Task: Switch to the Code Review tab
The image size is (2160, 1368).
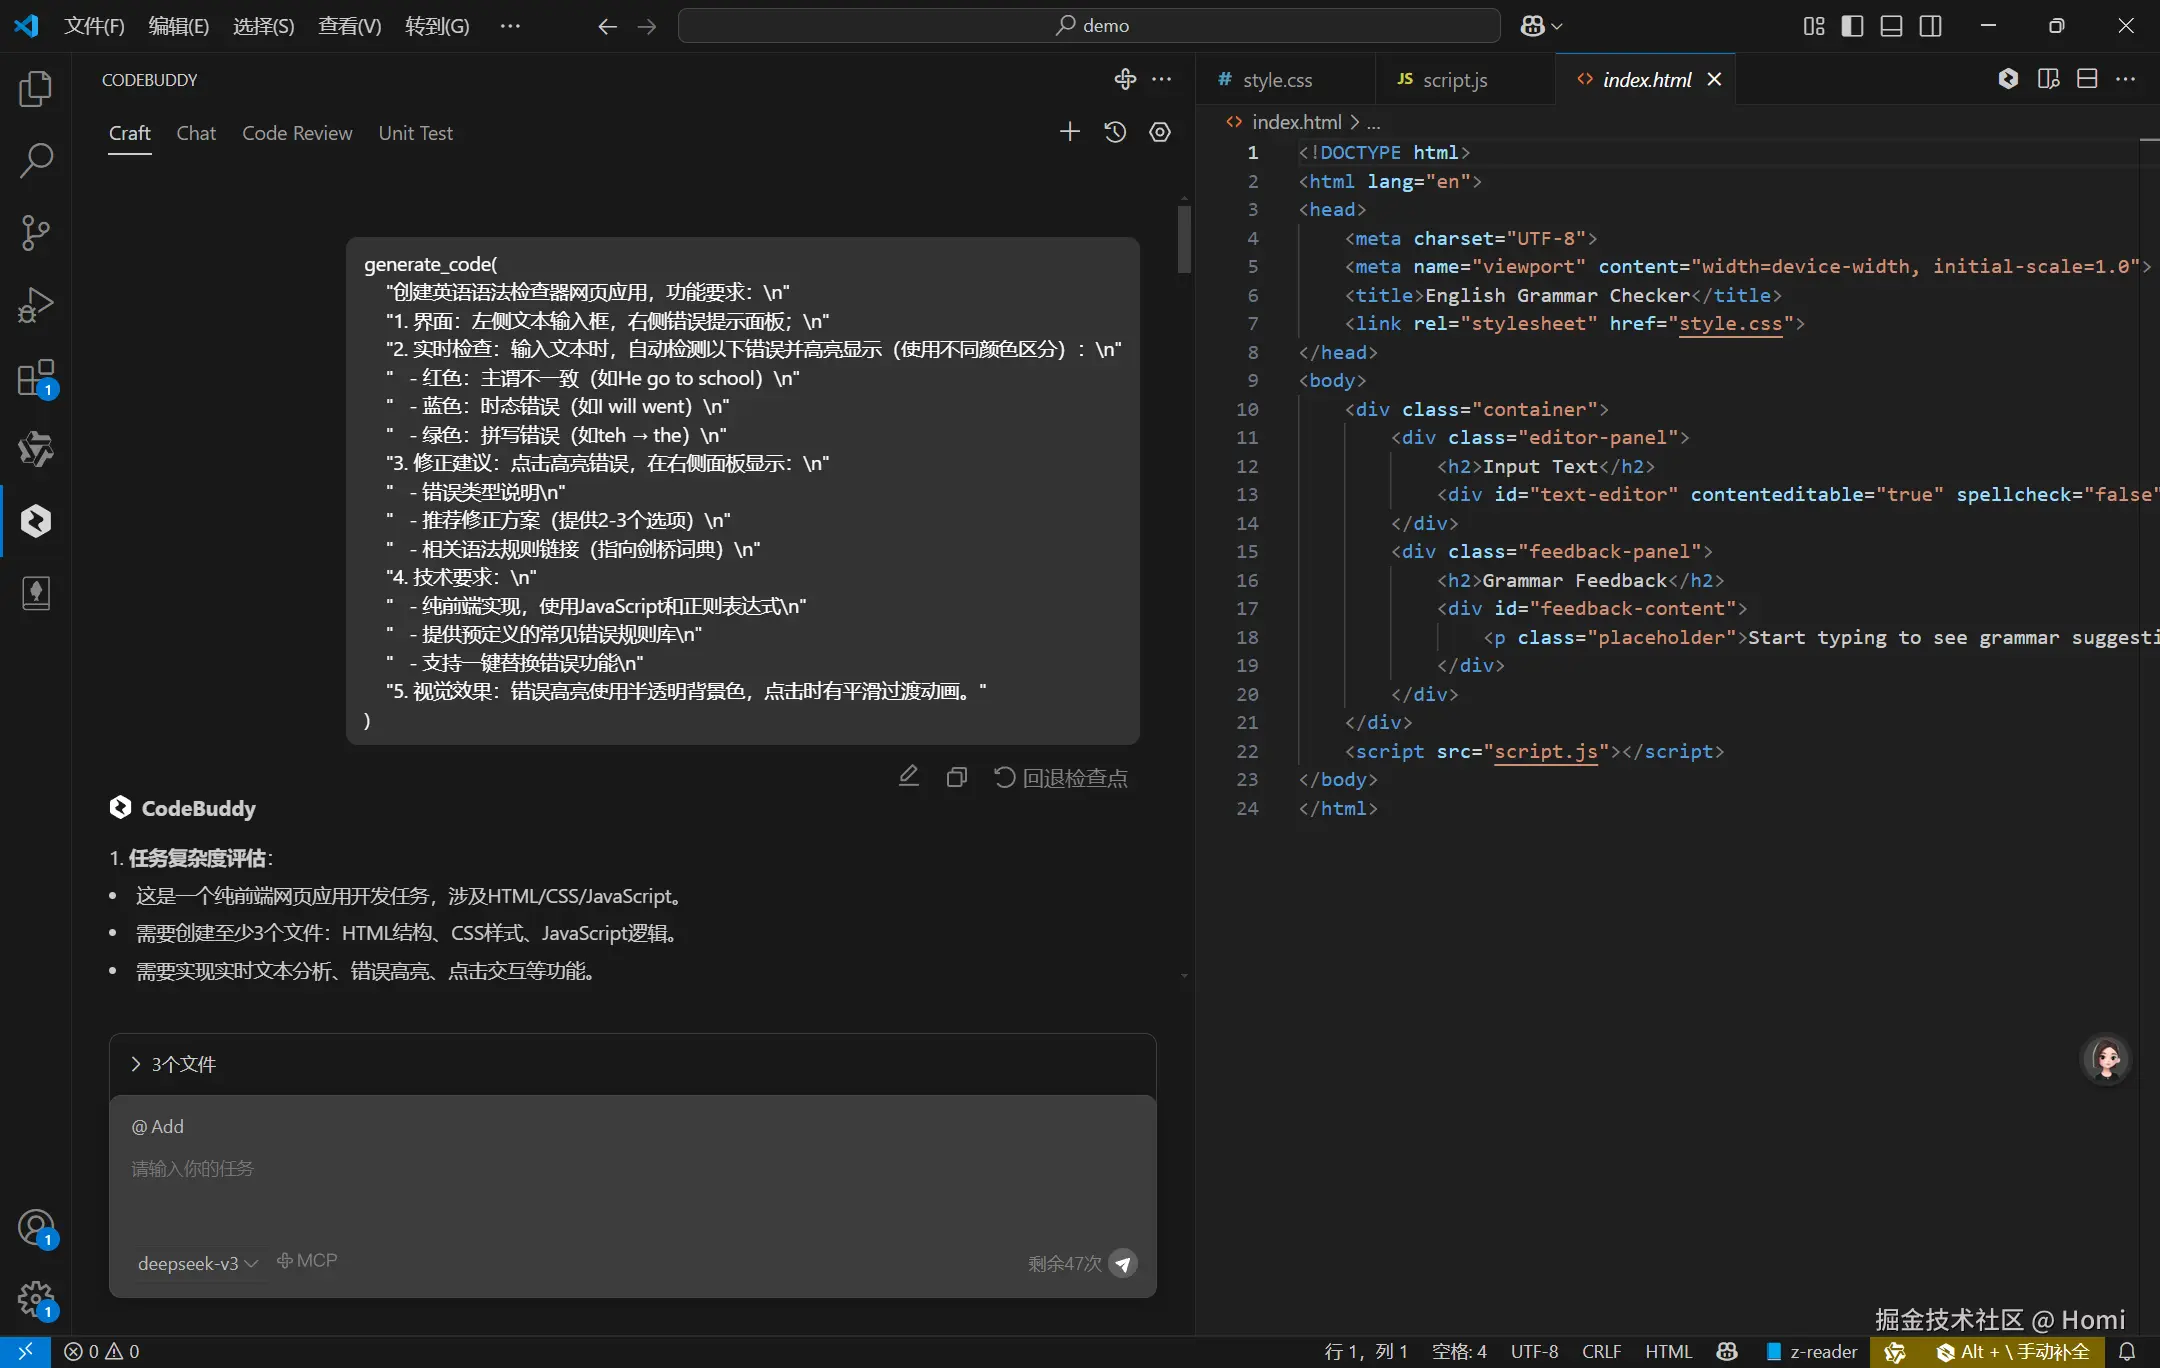Action: tap(297, 133)
